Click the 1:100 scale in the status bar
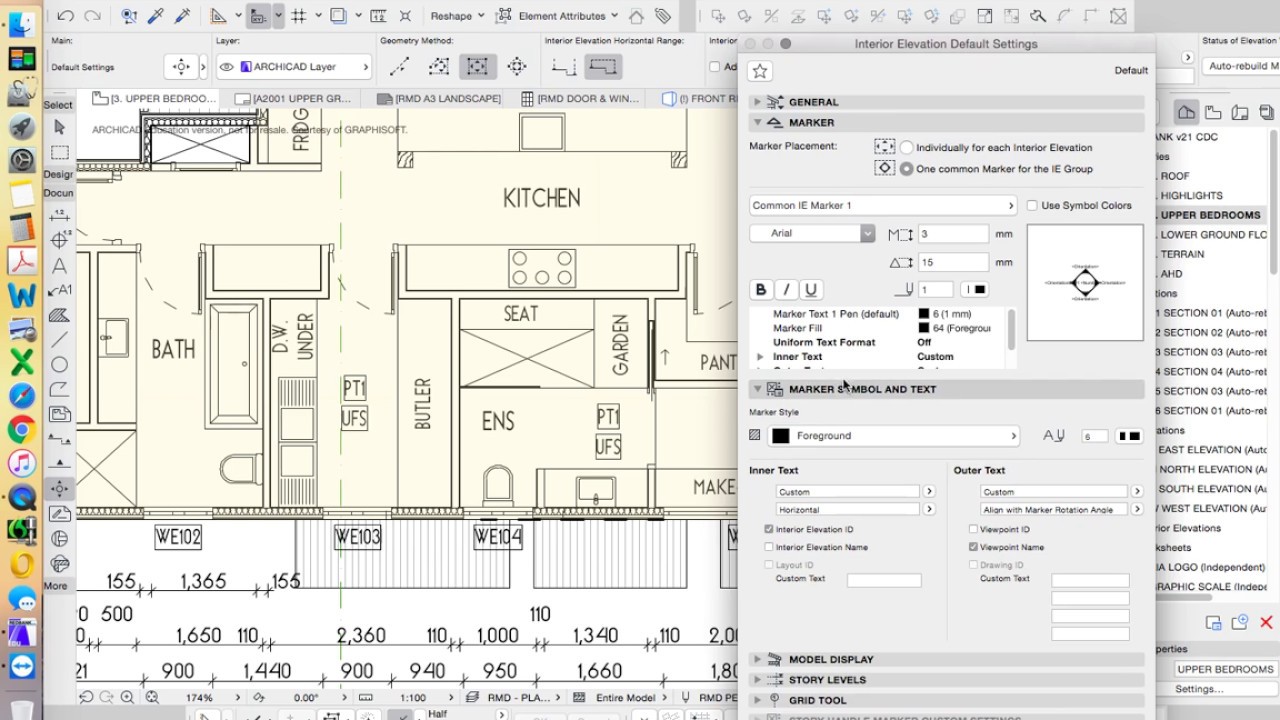The image size is (1280, 720). [413, 698]
